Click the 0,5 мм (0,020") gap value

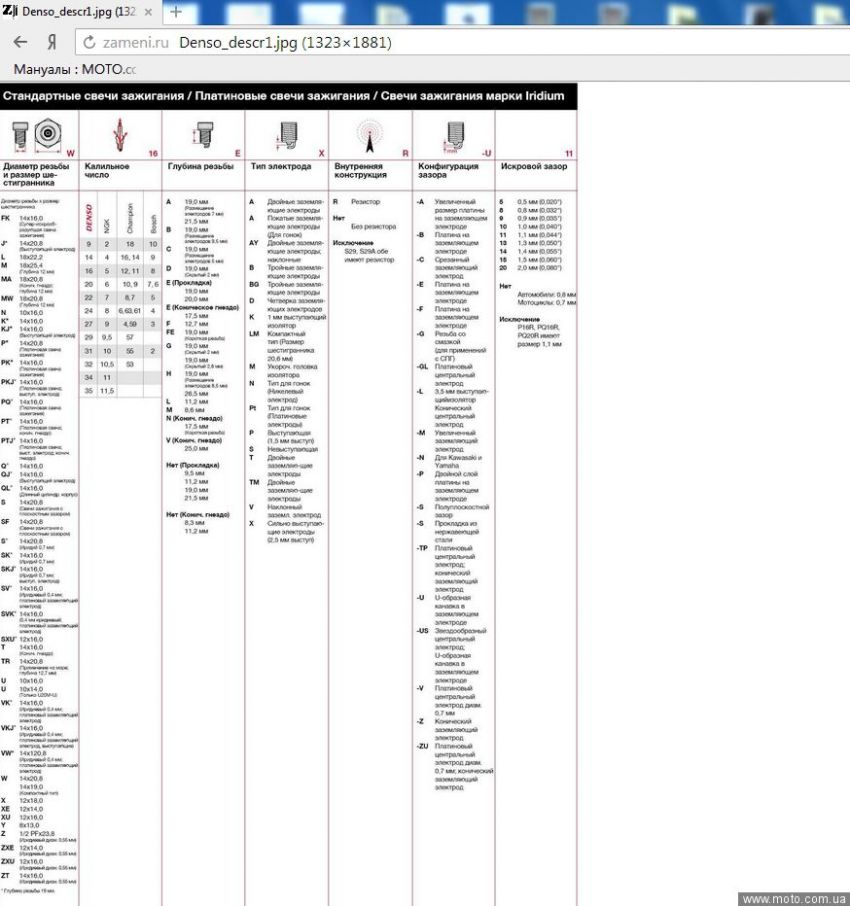click(x=539, y=202)
